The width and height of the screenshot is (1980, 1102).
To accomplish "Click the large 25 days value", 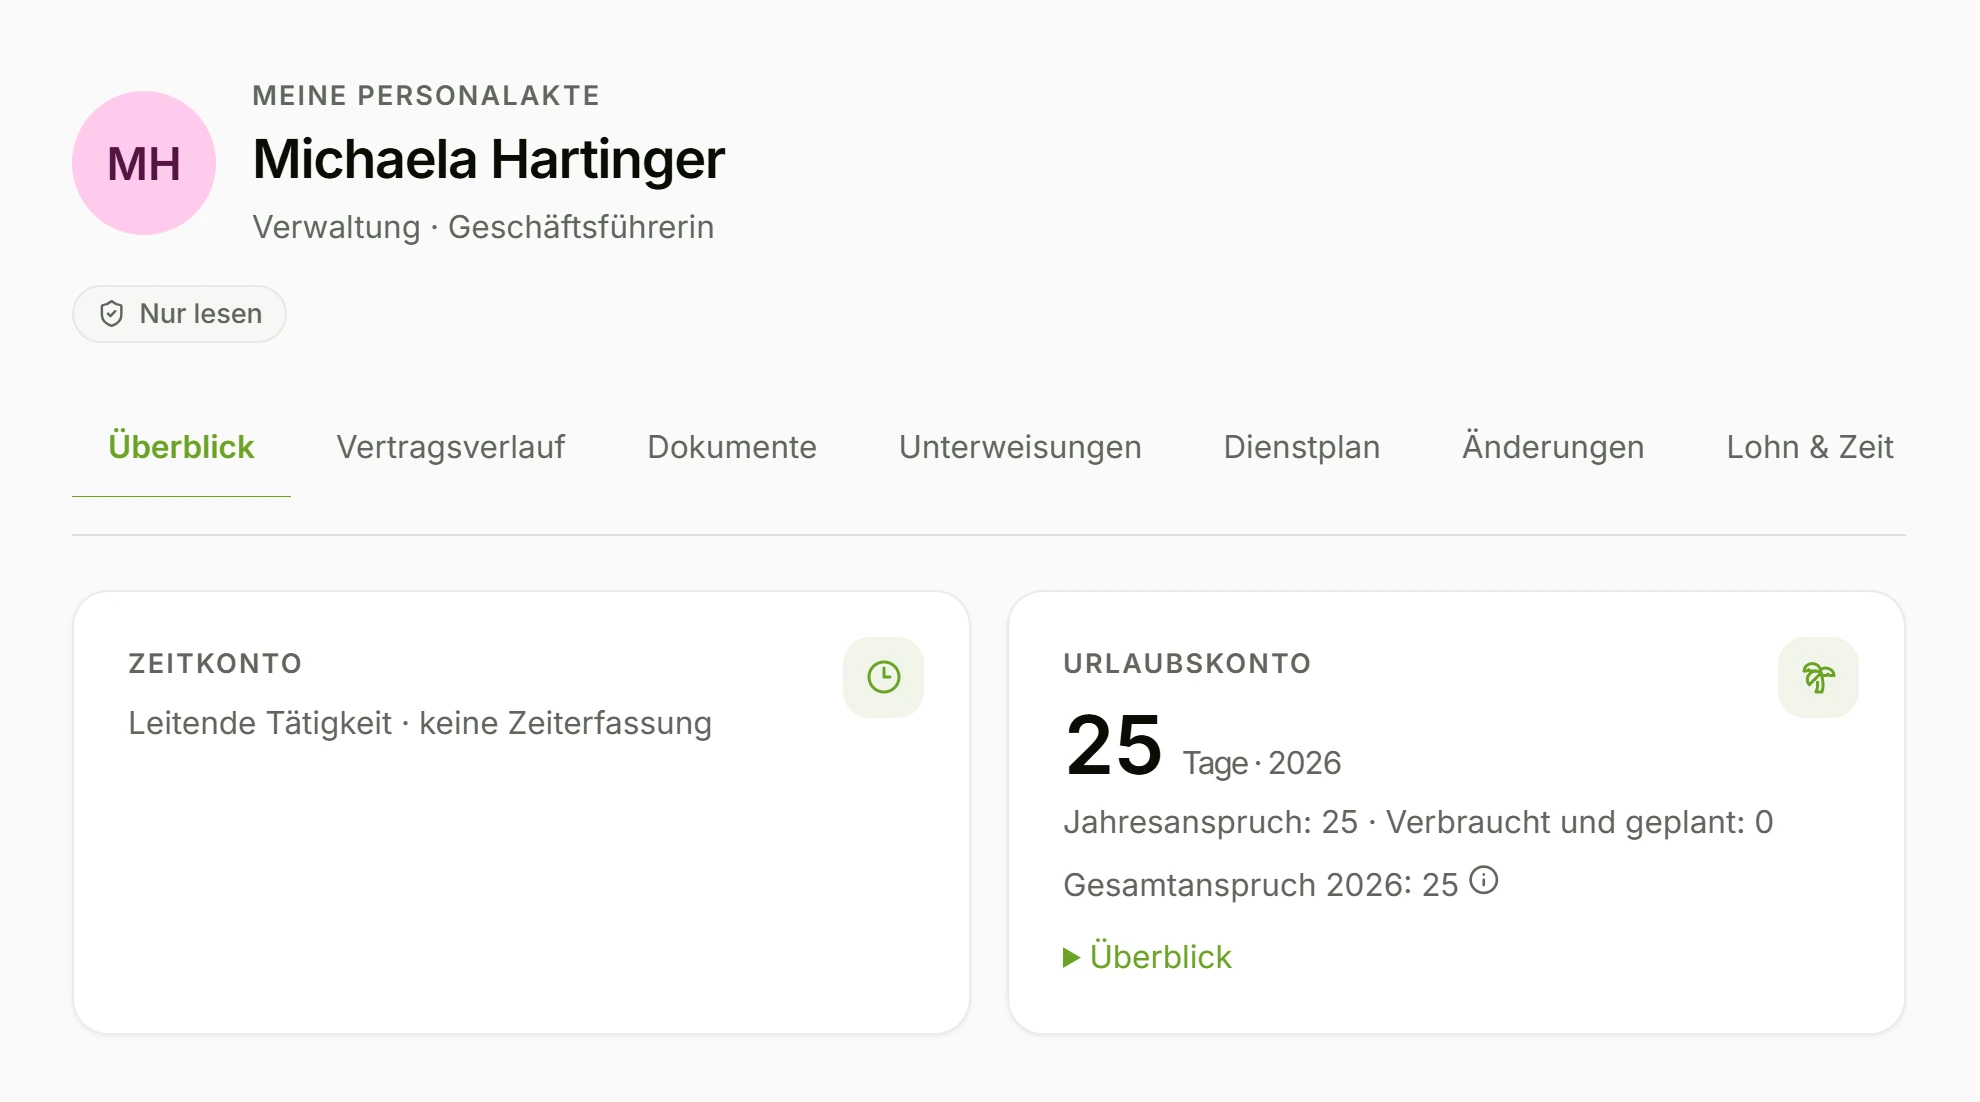I will [1114, 745].
